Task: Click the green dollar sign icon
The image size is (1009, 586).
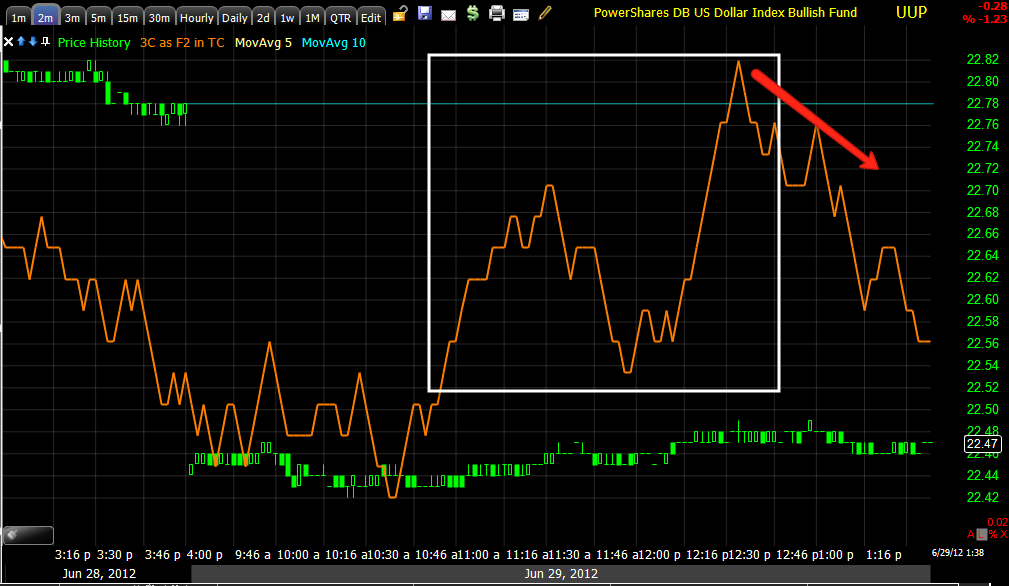Action: pyautogui.click(x=473, y=13)
